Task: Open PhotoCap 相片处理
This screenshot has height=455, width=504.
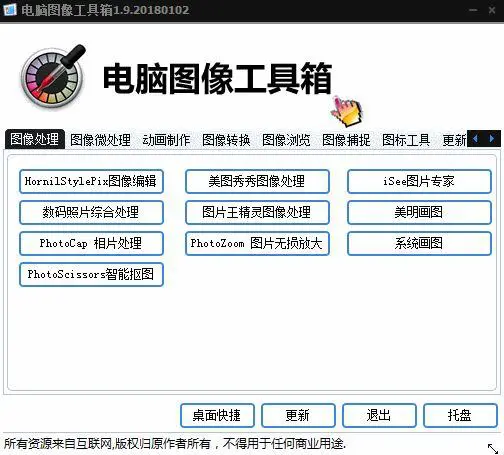Action: click(x=91, y=243)
